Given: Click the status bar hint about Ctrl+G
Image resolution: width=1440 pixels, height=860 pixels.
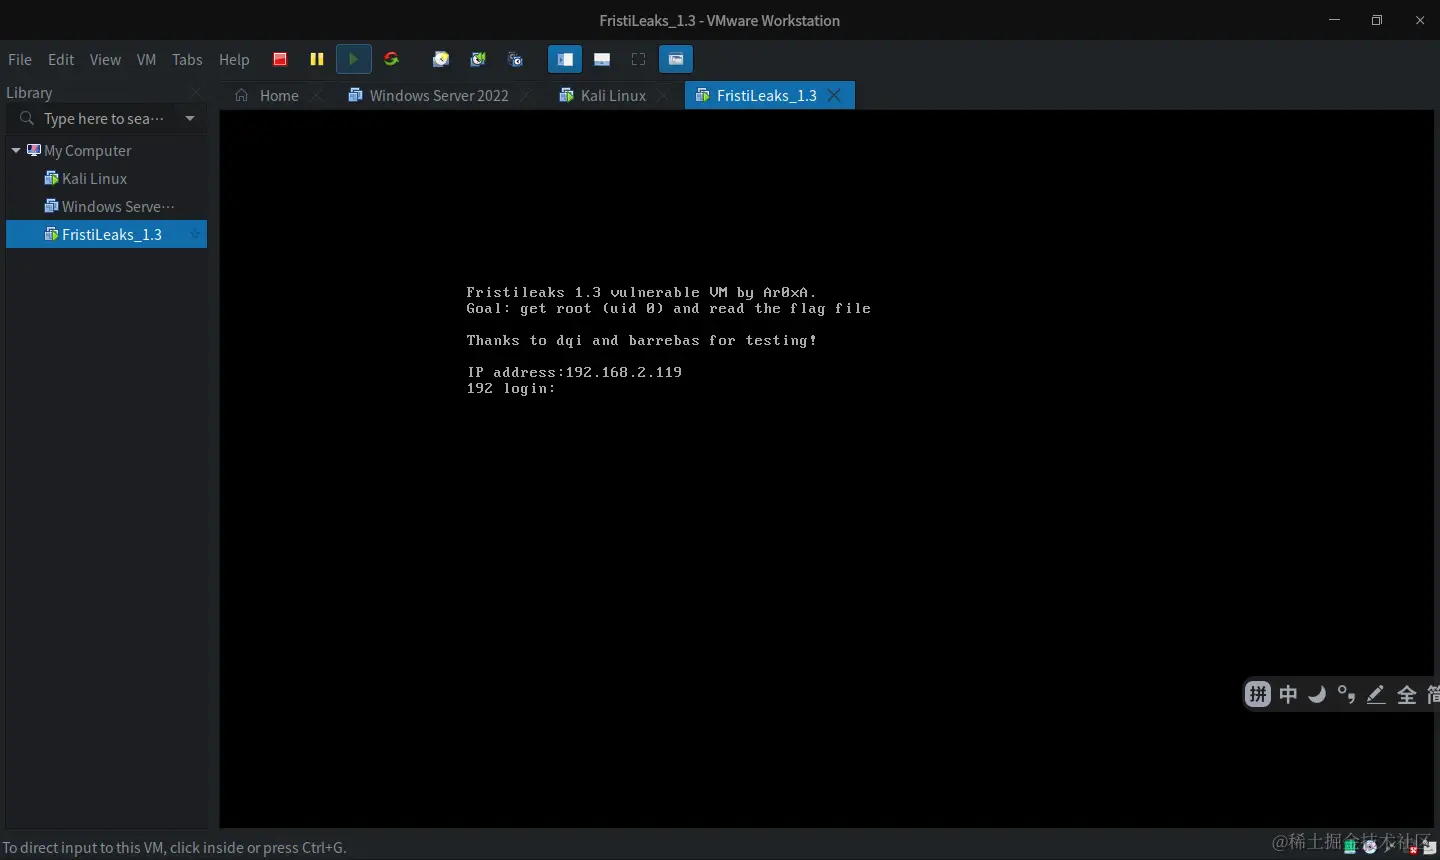Looking at the screenshot, I should 175,847.
